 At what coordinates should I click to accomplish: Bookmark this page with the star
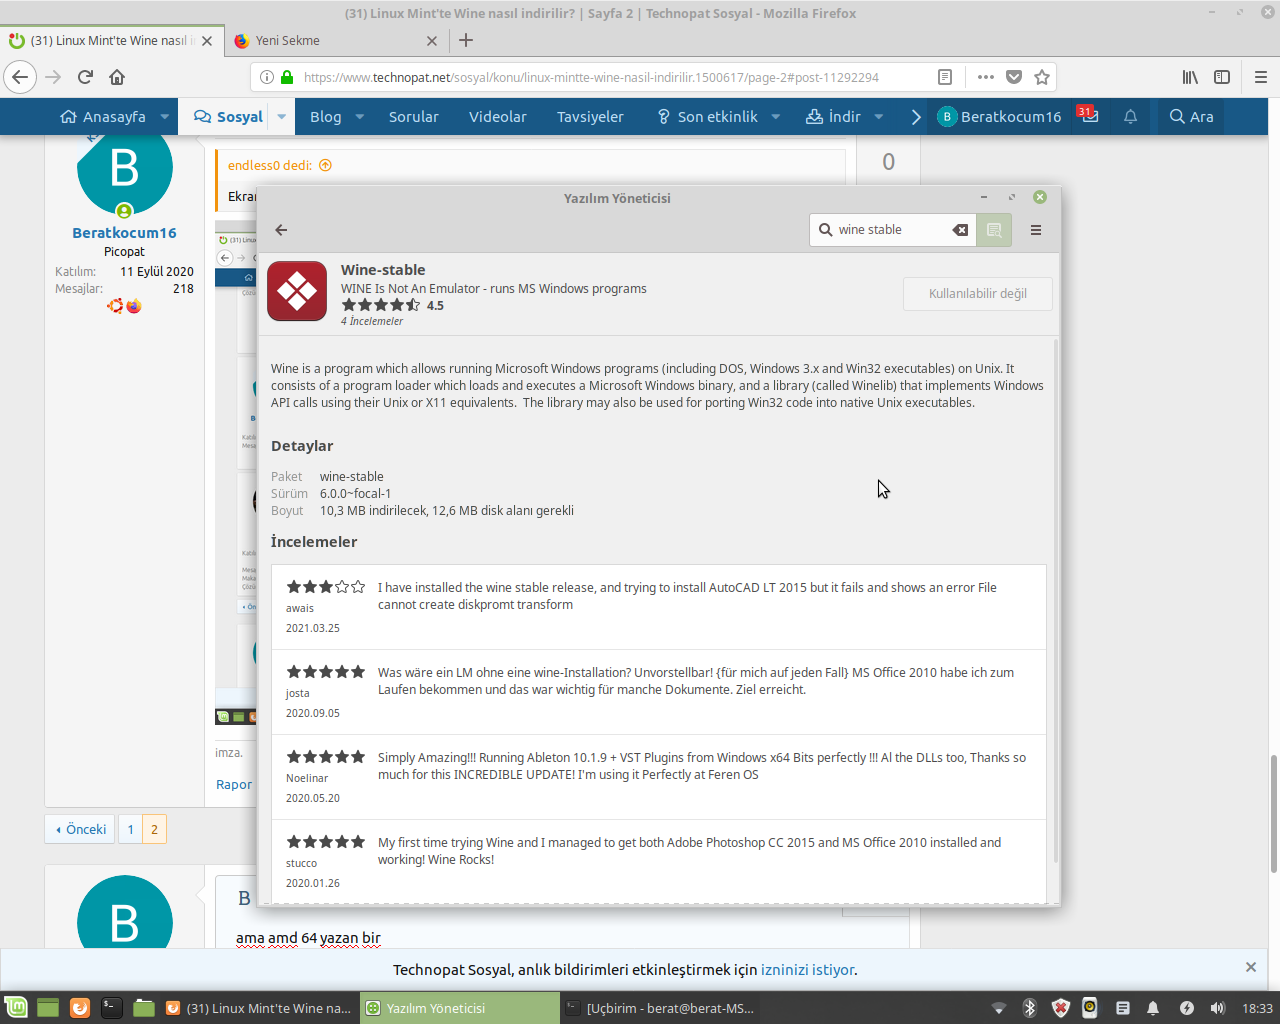[1042, 77]
